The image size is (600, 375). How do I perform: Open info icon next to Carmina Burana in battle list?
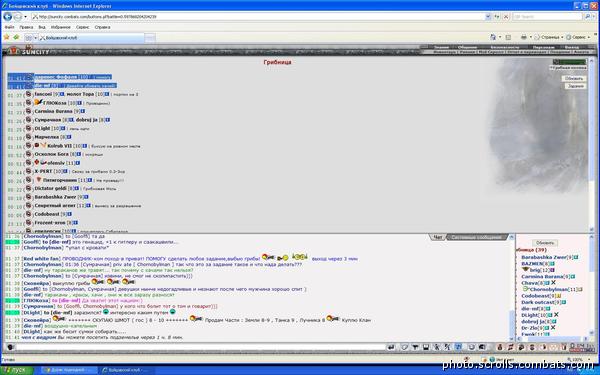(83, 111)
